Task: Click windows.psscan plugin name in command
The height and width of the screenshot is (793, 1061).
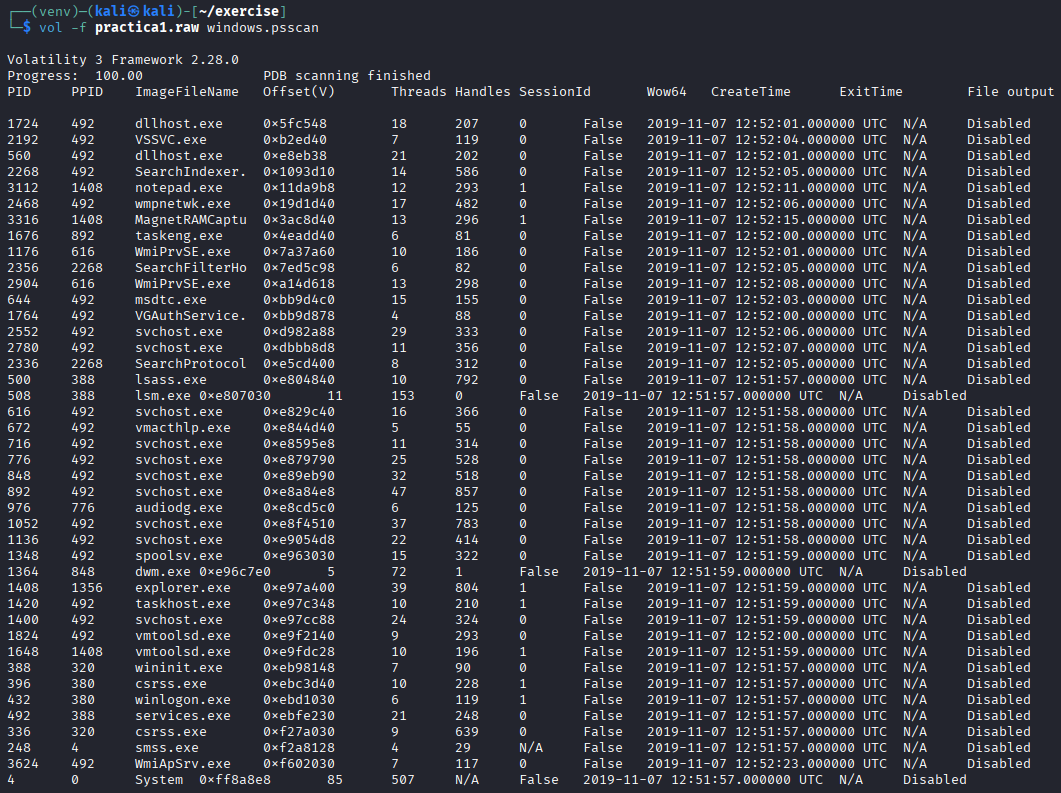Action: [x=262, y=27]
